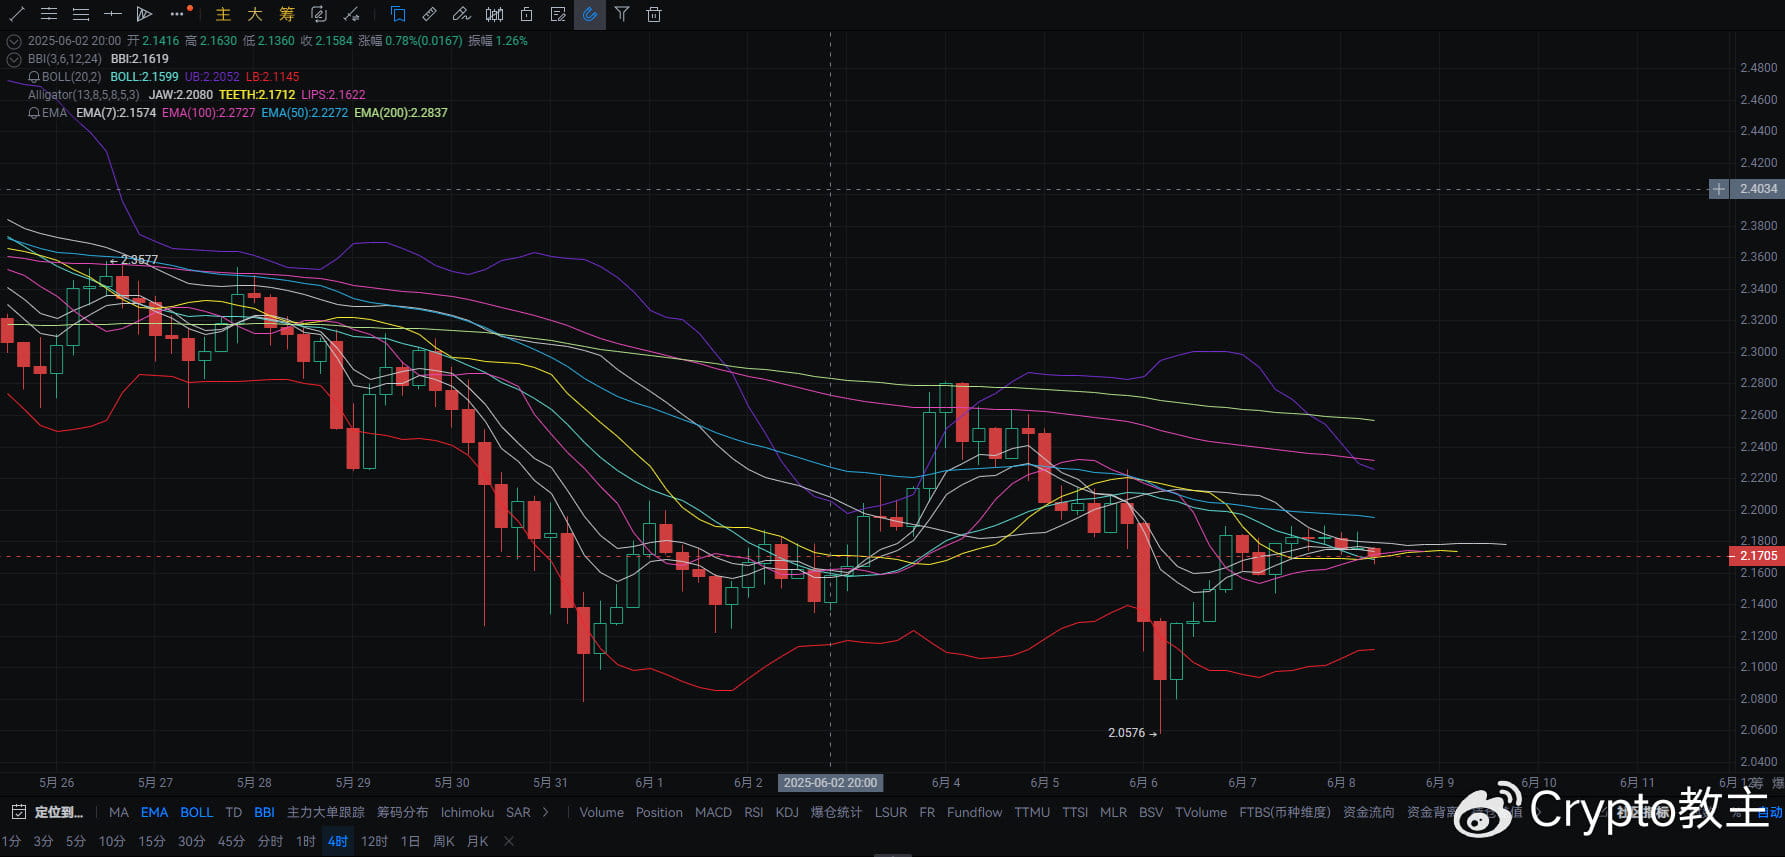Select the ruler measurement tool

[x=430, y=14]
